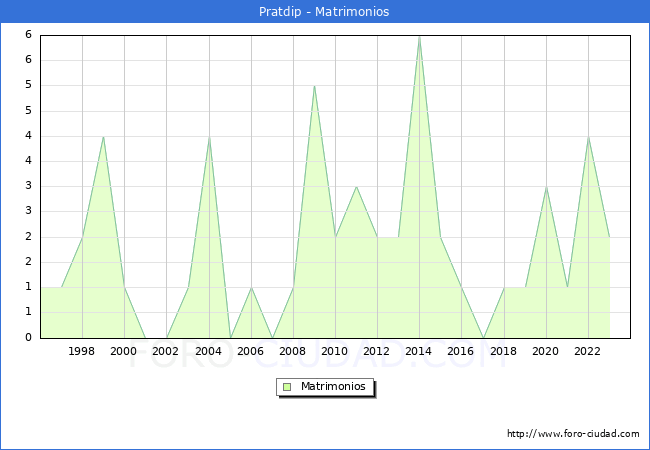Click the 2016 x-axis label
Image resolution: width=650 pixels, height=450 pixels.
pyautogui.click(x=460, y=351)
